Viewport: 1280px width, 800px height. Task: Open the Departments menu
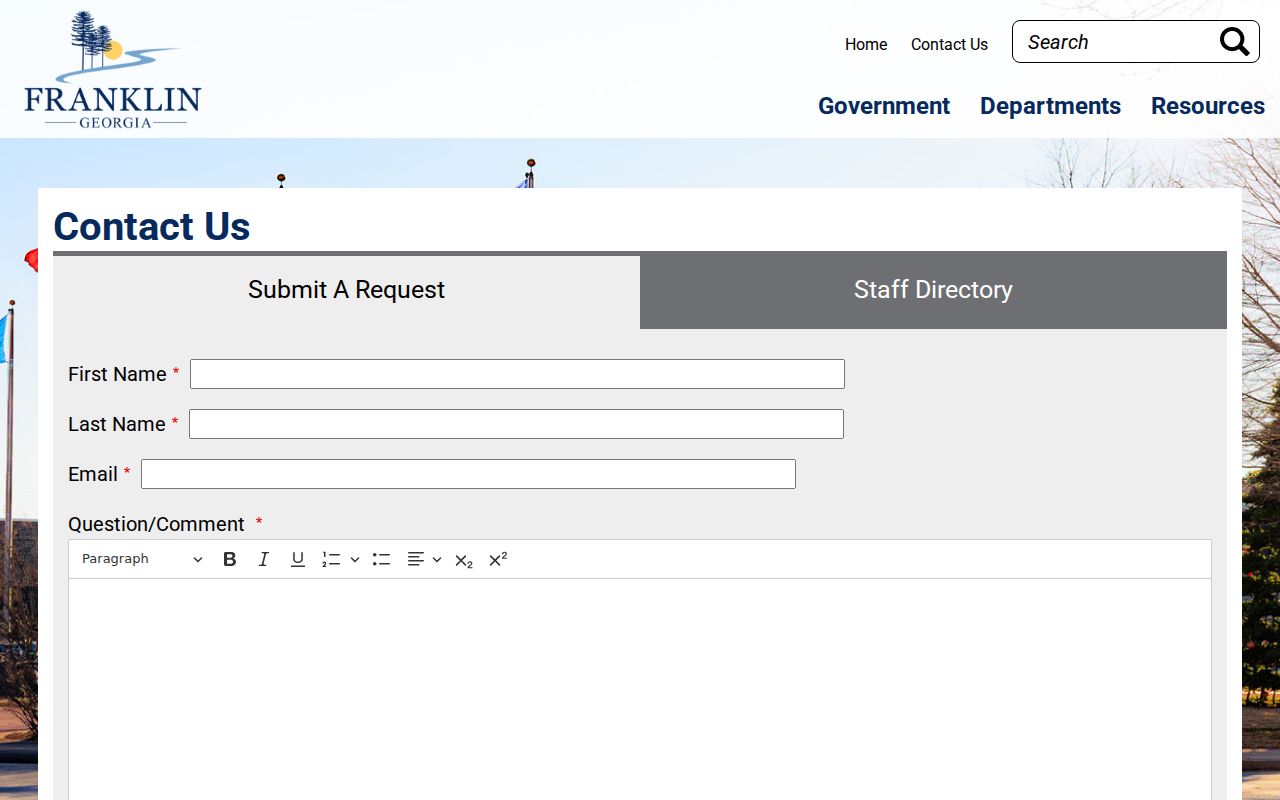(x=1050, y=106)
